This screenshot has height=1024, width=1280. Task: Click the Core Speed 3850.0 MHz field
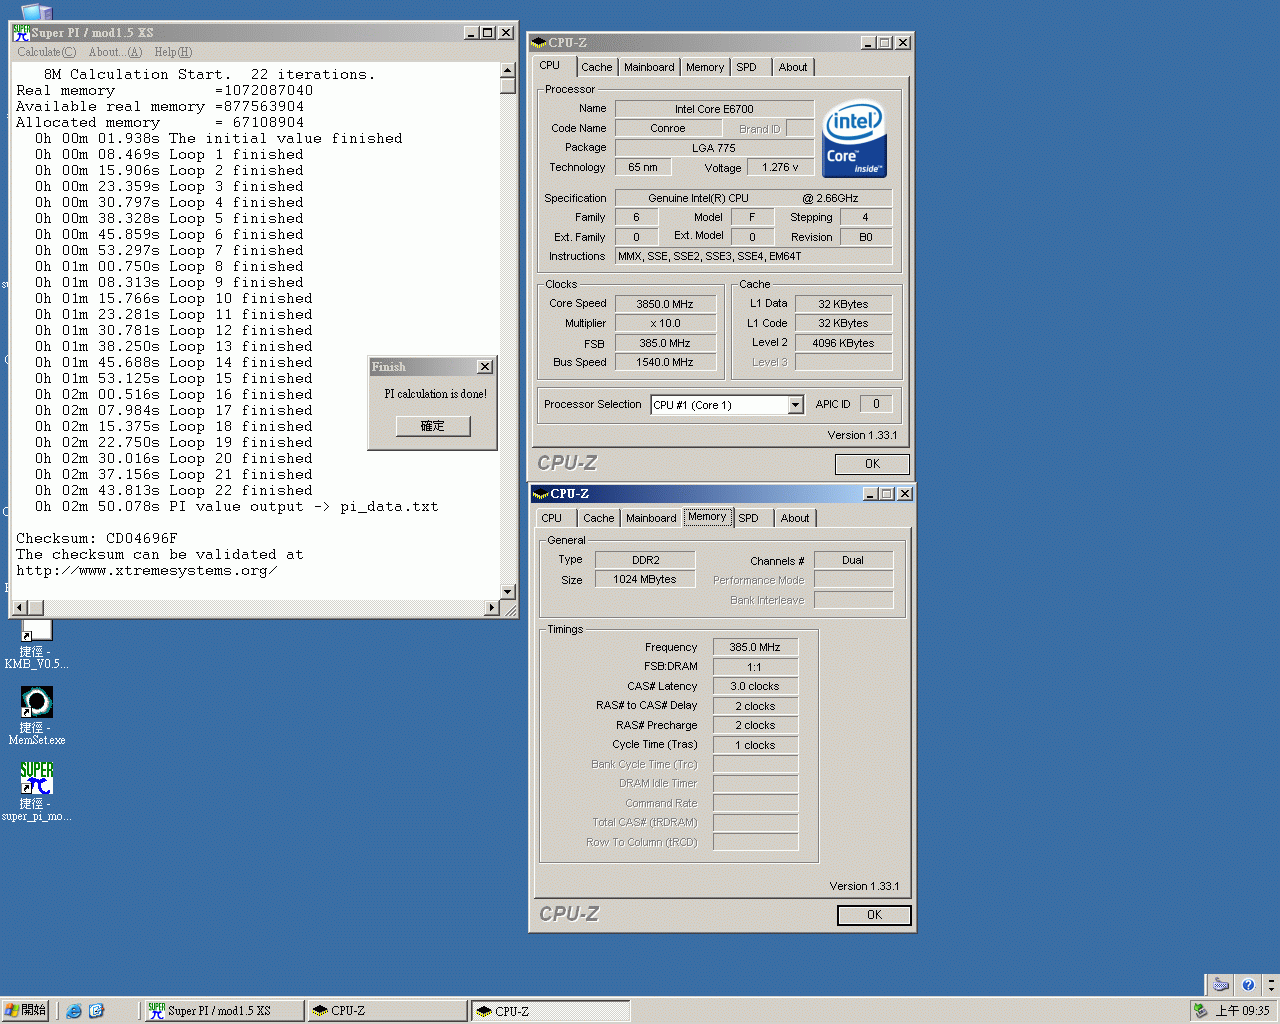[665, 304]
